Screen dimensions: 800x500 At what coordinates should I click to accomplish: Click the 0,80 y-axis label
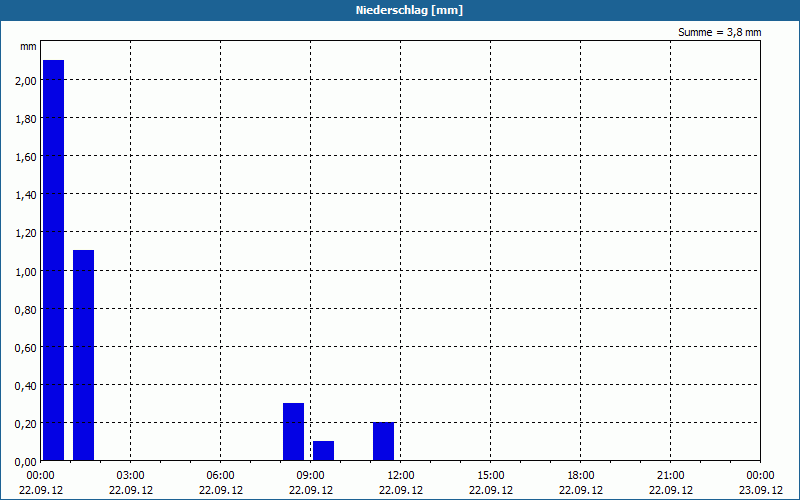(x=26, y=309)
